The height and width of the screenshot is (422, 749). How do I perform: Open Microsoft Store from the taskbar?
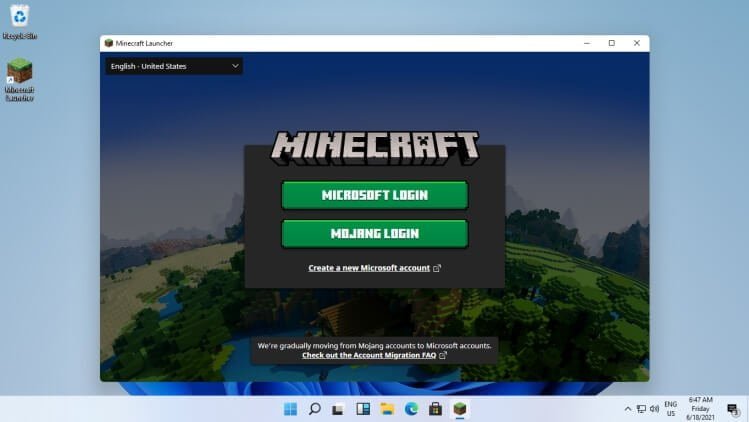(435, 409)
